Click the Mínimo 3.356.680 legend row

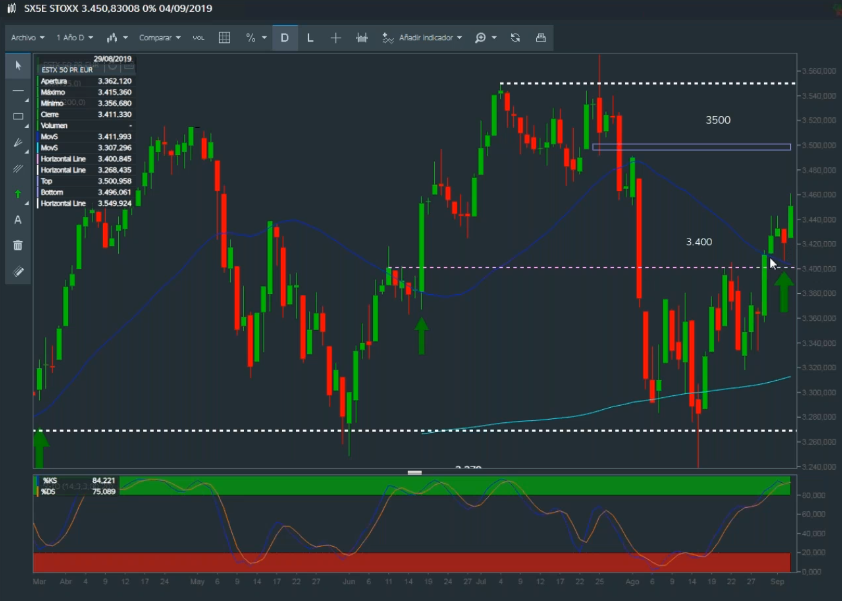(x=85, y=103)
